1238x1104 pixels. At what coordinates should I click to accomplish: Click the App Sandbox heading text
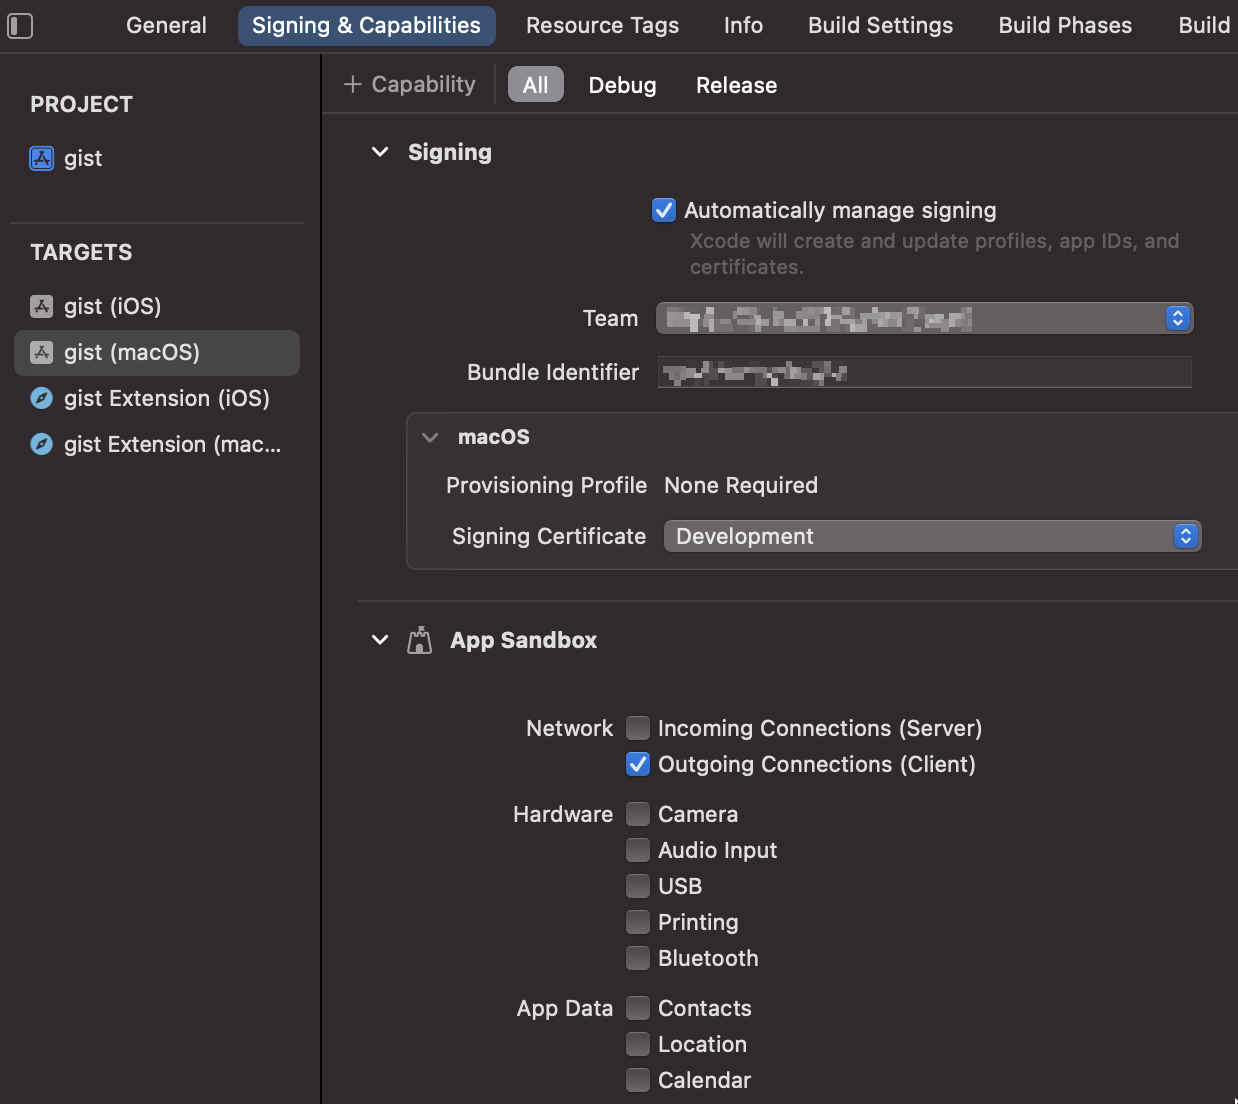[523, 640]
